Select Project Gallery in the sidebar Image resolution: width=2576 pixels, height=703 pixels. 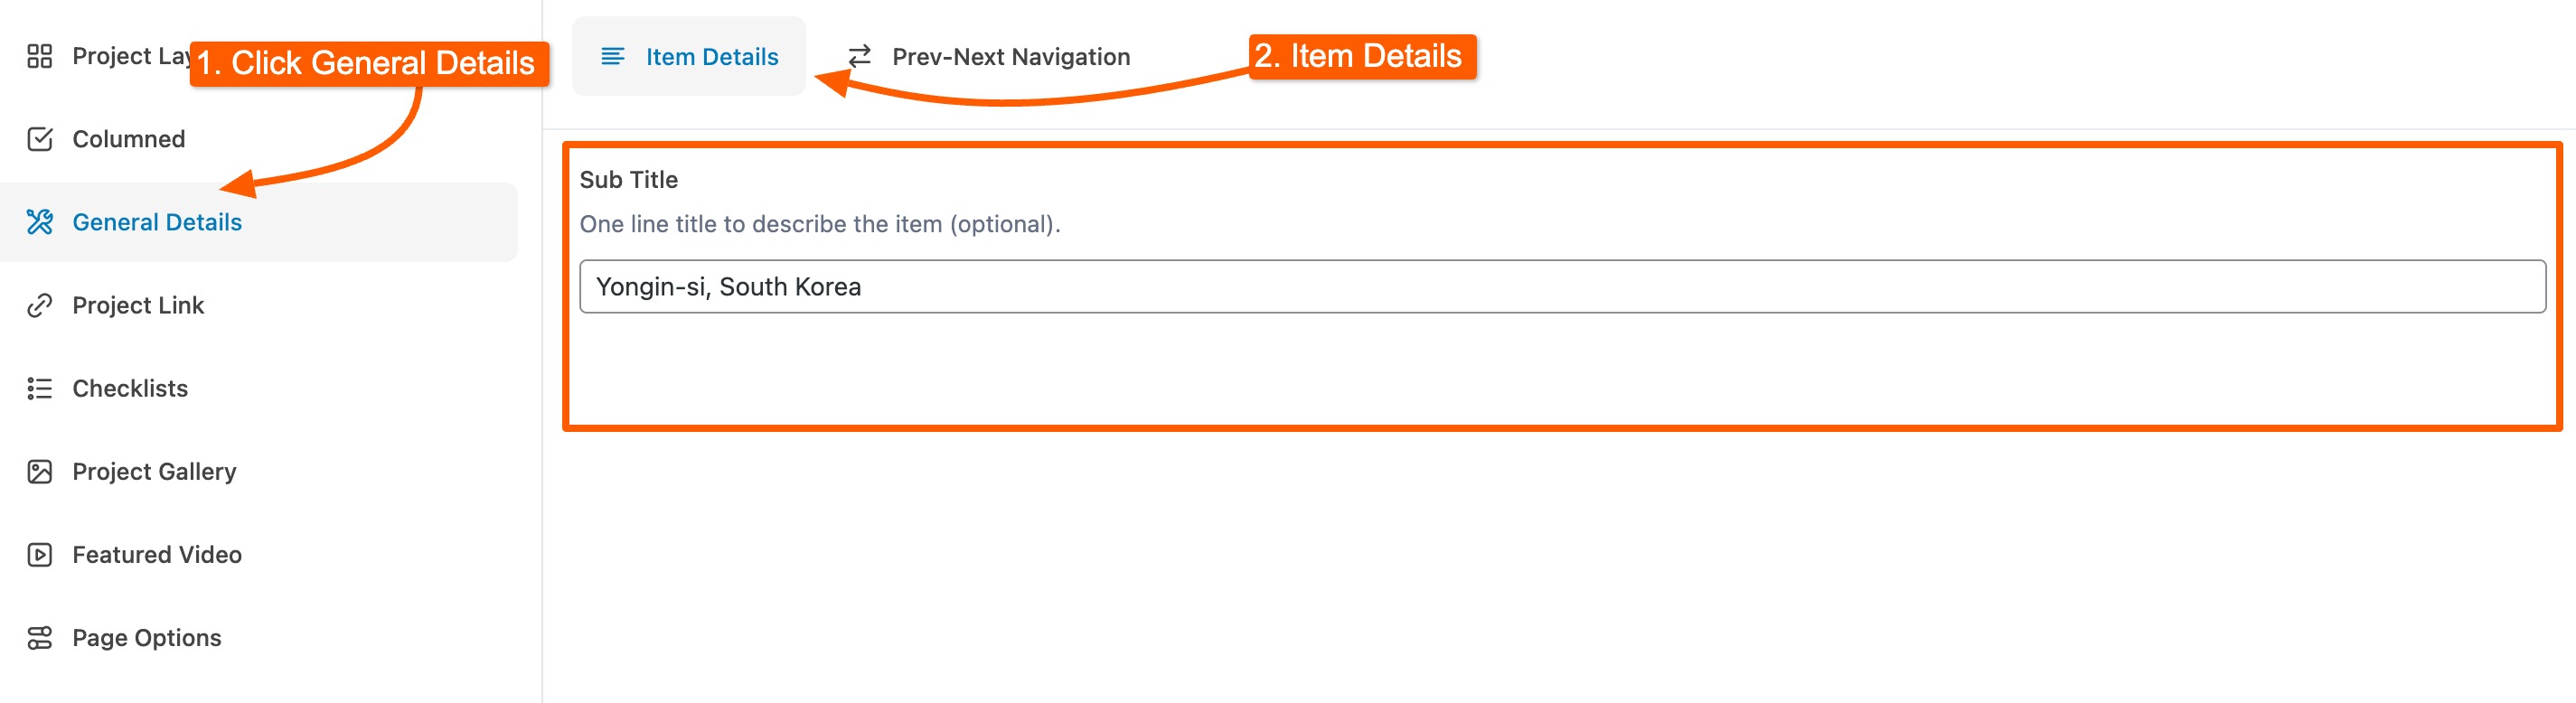154,471
